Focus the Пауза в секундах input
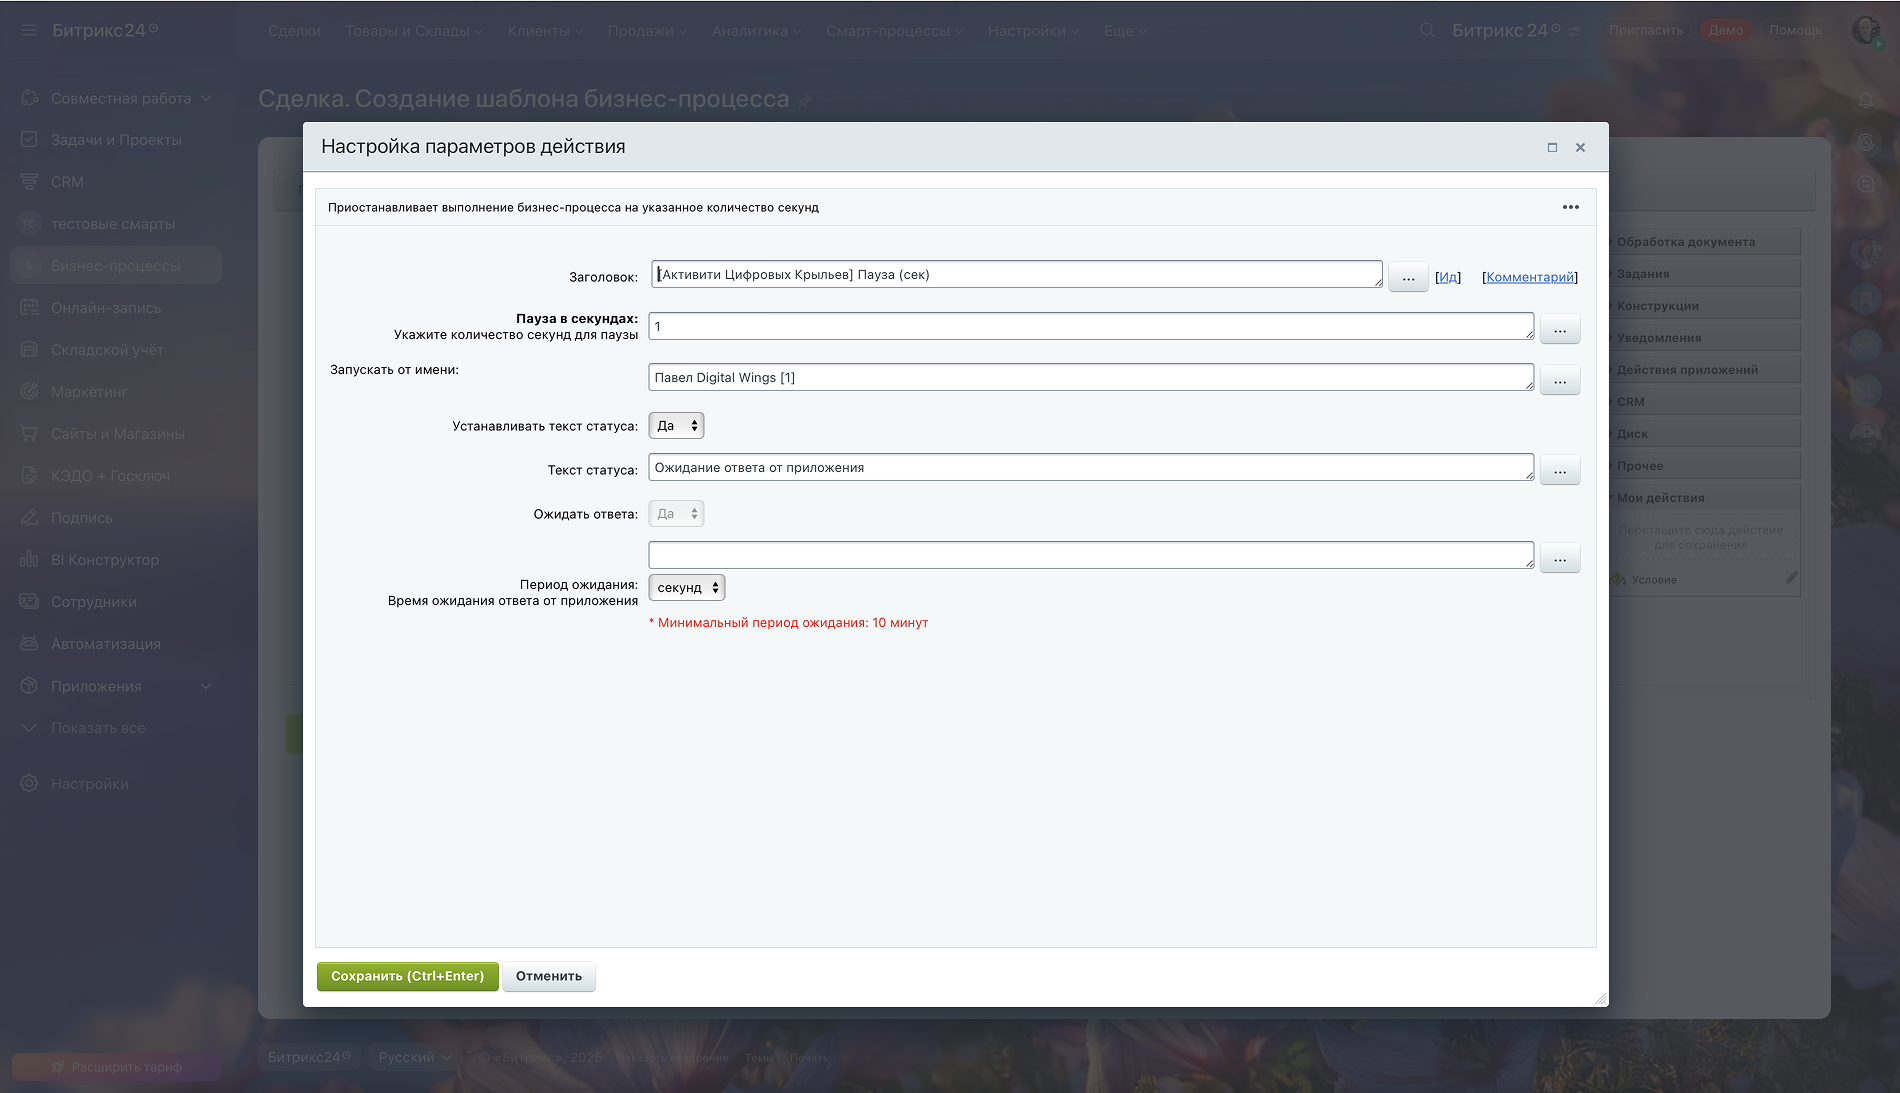The width and height of the screenshot is (1900, 1093). click(1090, 326)
